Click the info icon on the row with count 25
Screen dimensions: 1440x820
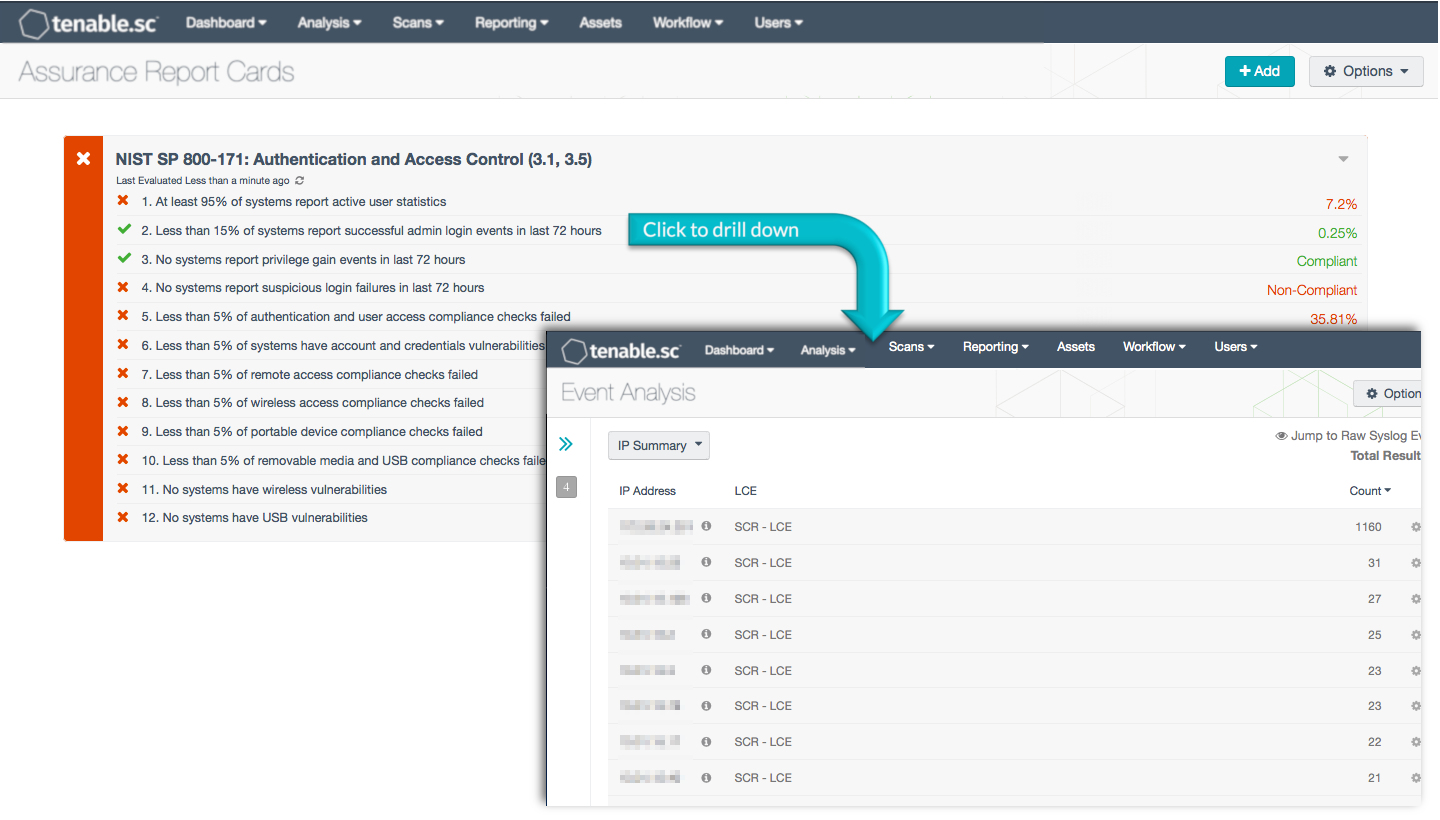click(x=706, y=634)
